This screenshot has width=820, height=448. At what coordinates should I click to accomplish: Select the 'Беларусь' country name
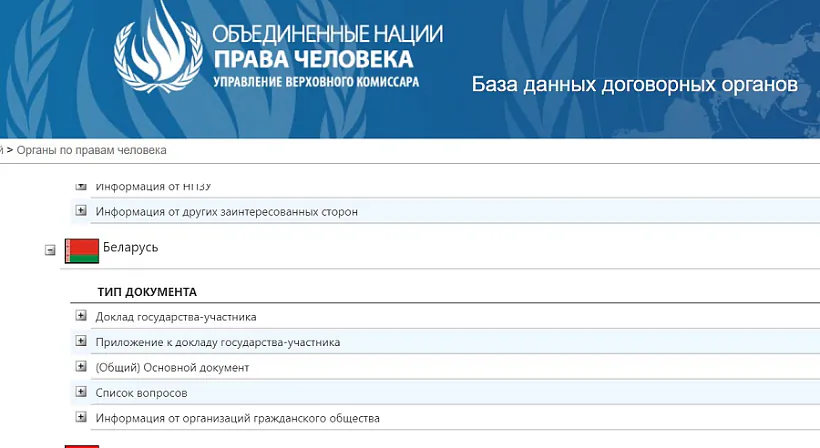tap(130, 246)
